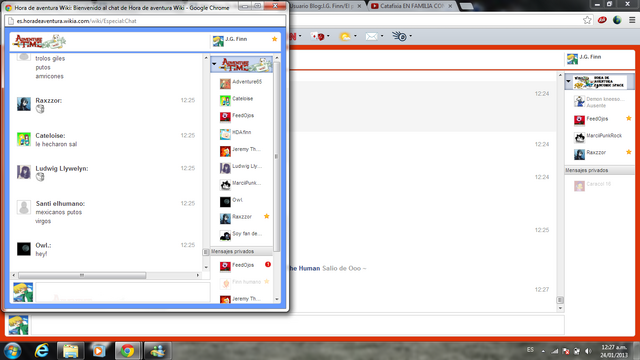
Task: Click Ludwig Llywelyn's avatar in chat messages
Action: pos(24,172)
